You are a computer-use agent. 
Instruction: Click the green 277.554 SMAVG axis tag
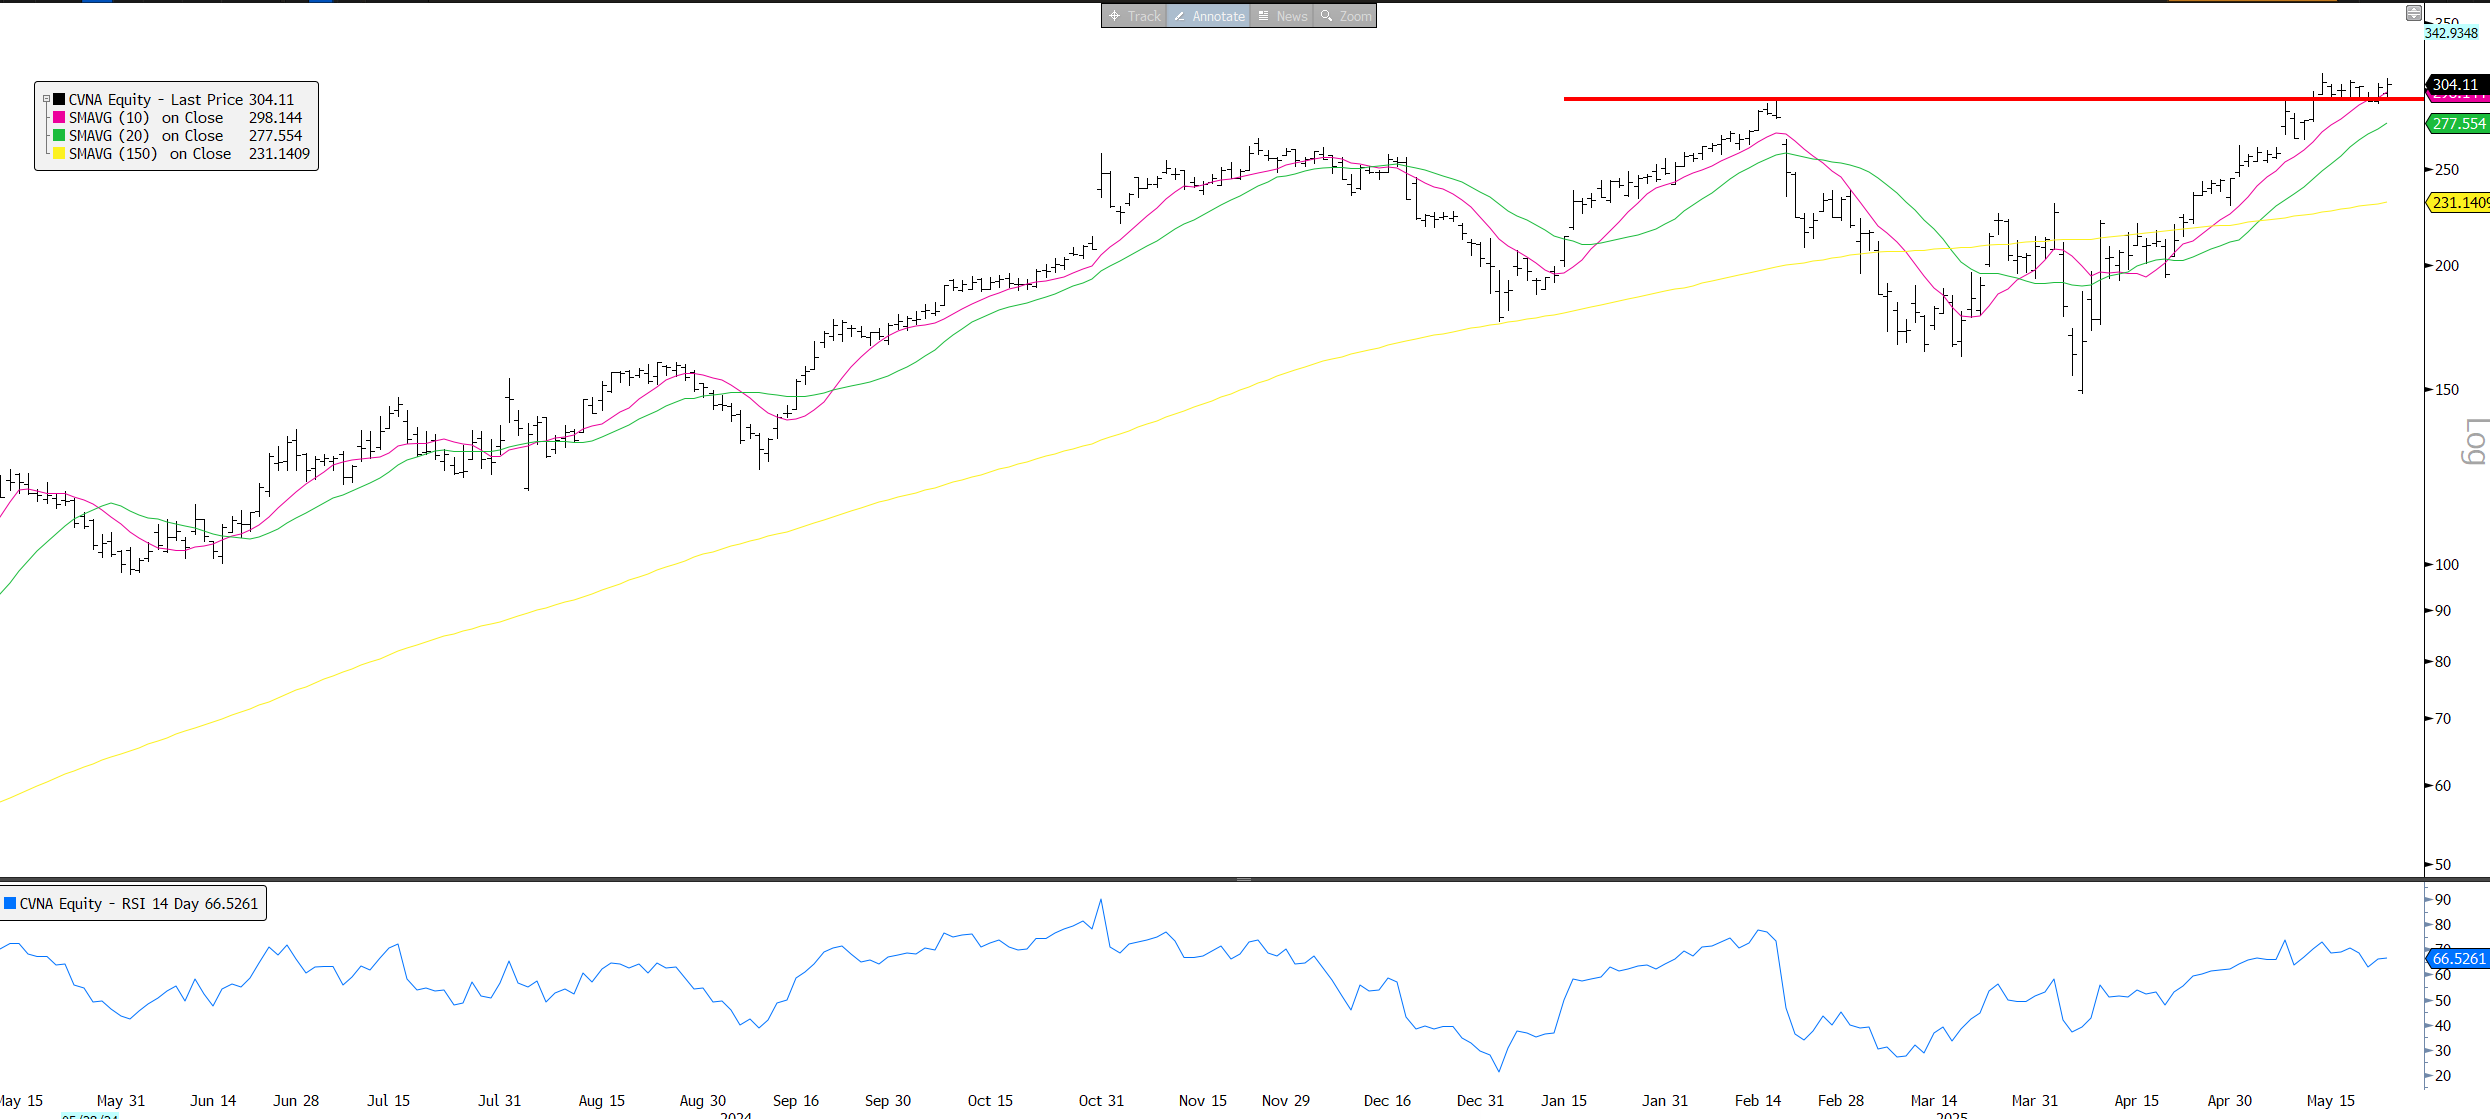tap(2458, 123)
